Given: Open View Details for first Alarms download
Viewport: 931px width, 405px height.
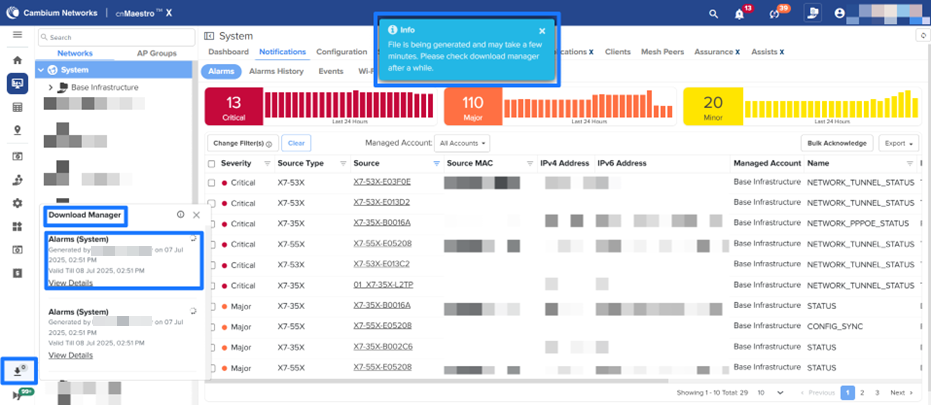Looking at the screenshot, I should coord(70,284).
